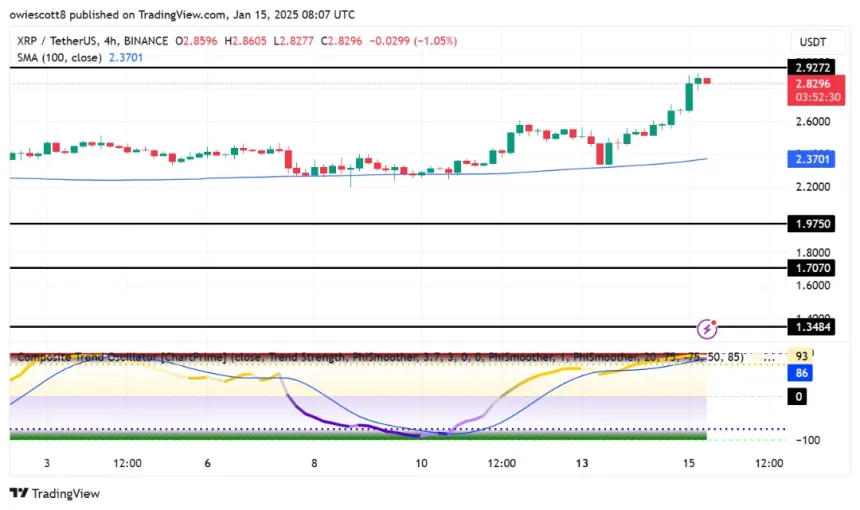Open the USDT currency selector
860x510 pixels.
[810, 41]
